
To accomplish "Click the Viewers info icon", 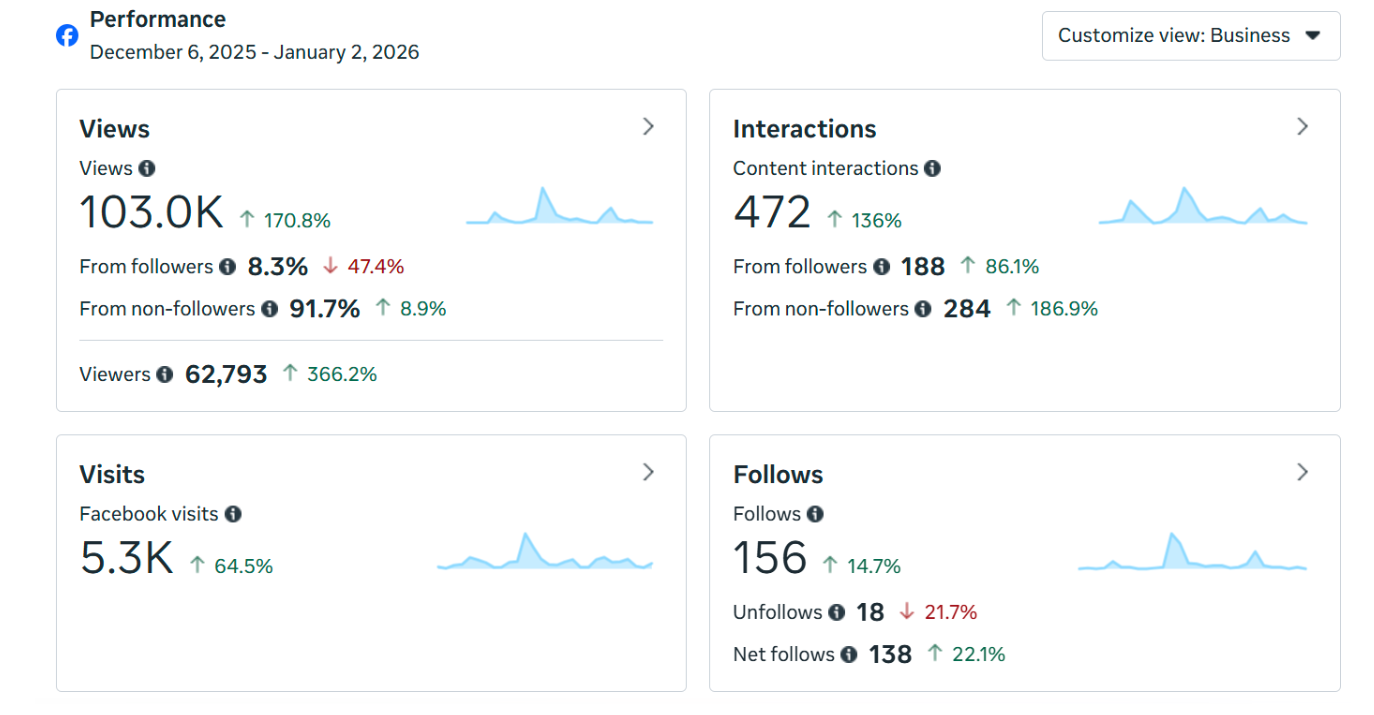I will tap(164, 374).
